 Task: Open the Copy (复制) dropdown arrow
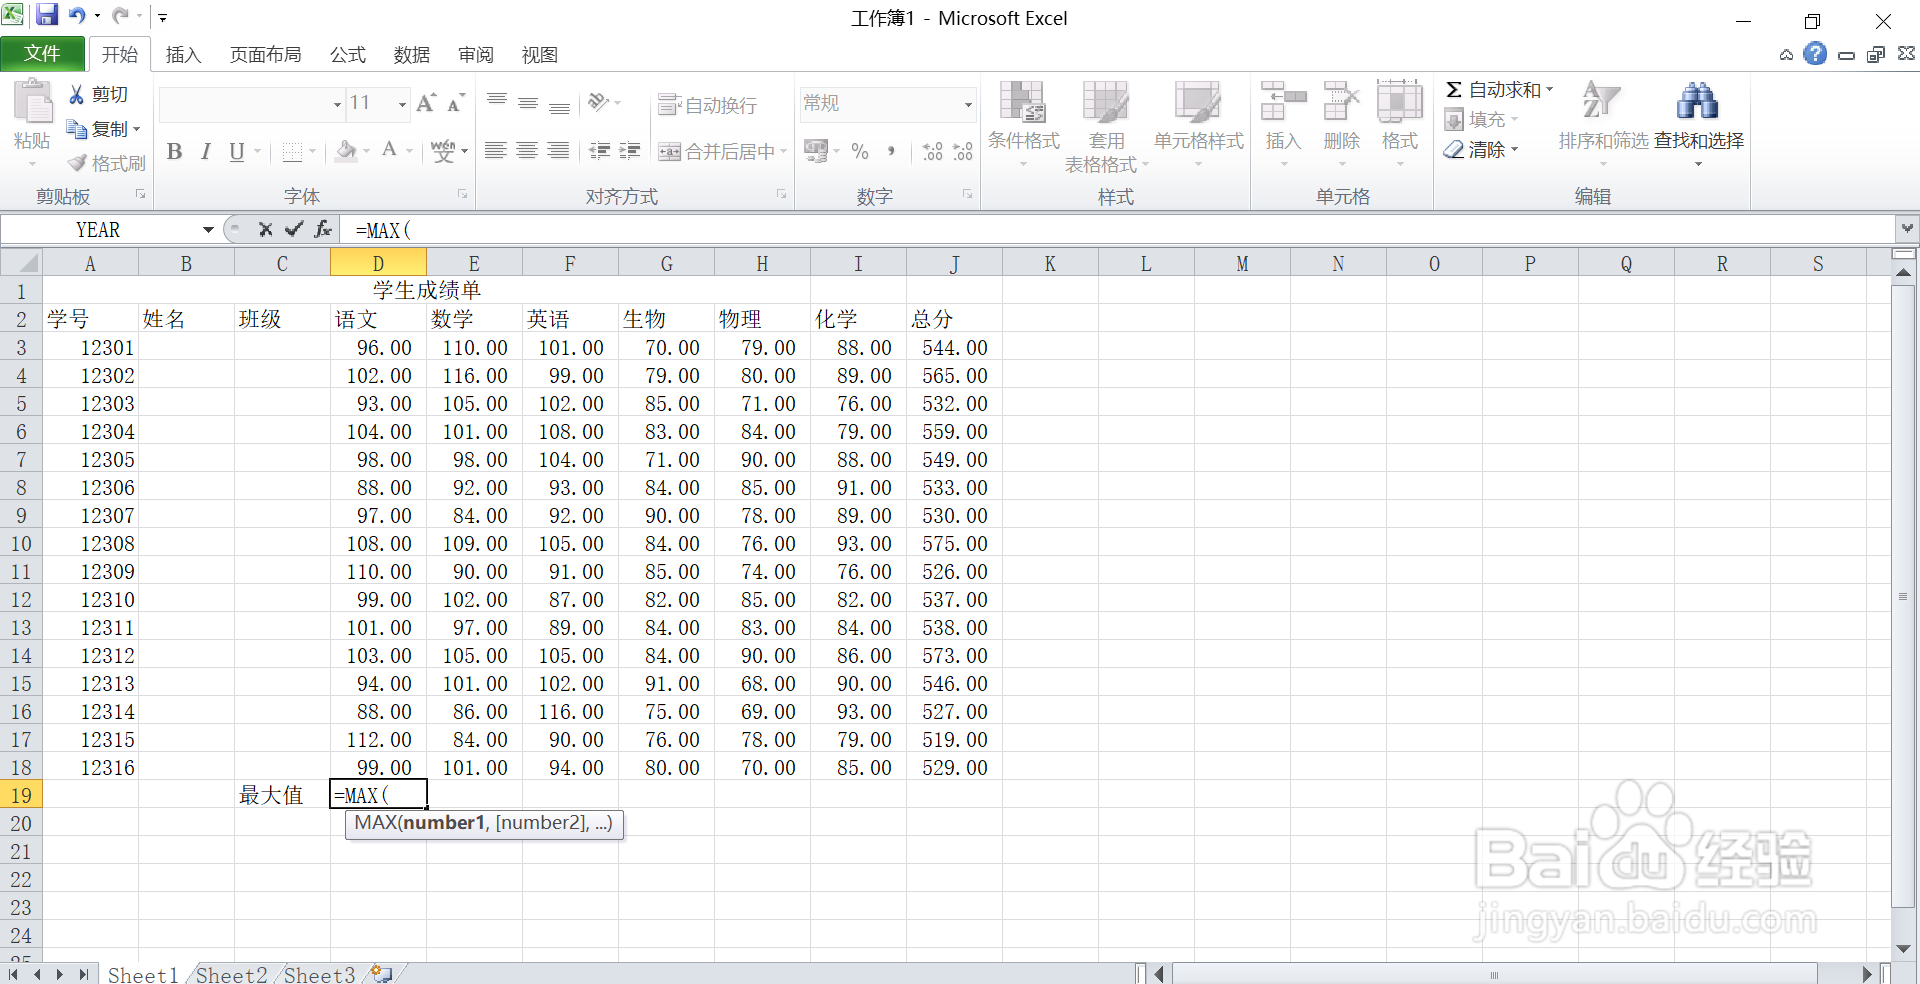pyautogui.click(x=136, y=130)
